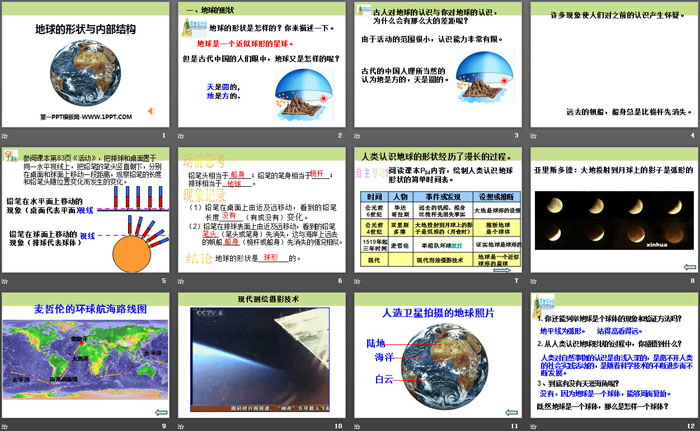700x431 pixels.
Task: Click 陆地 label on slide 11
Action: click(376, 343)
